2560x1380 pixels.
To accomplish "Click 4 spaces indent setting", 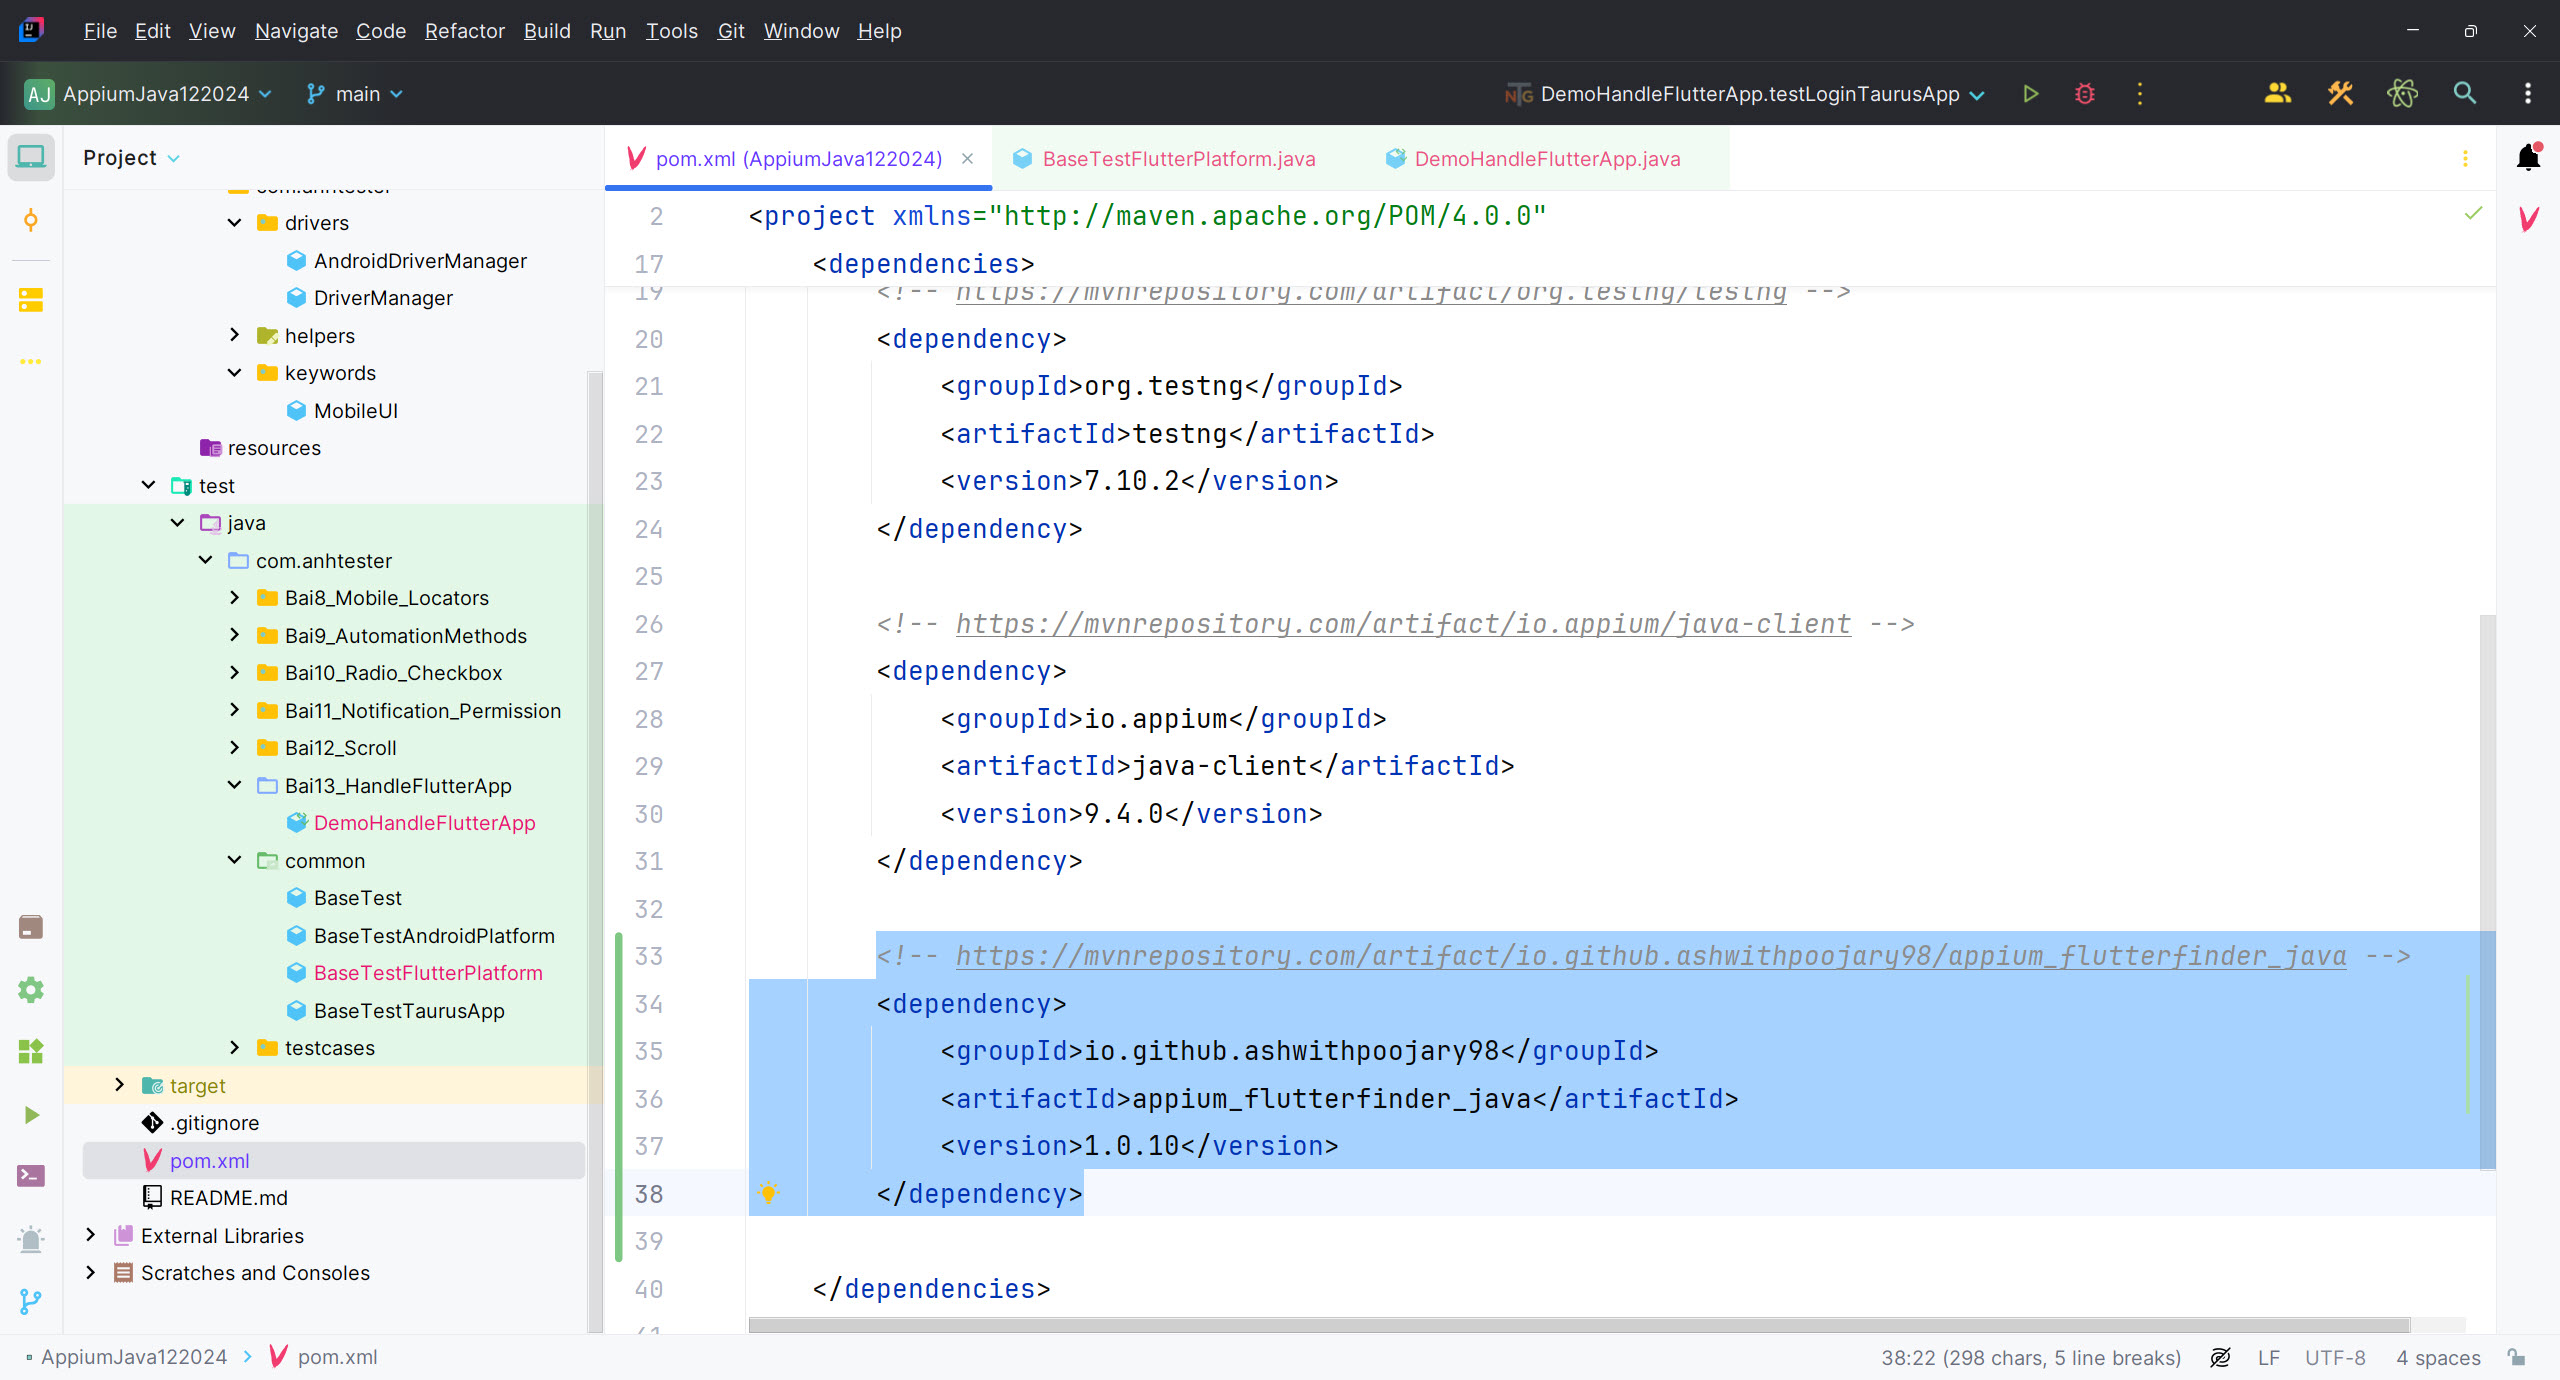I will tap(2438, 1357).
